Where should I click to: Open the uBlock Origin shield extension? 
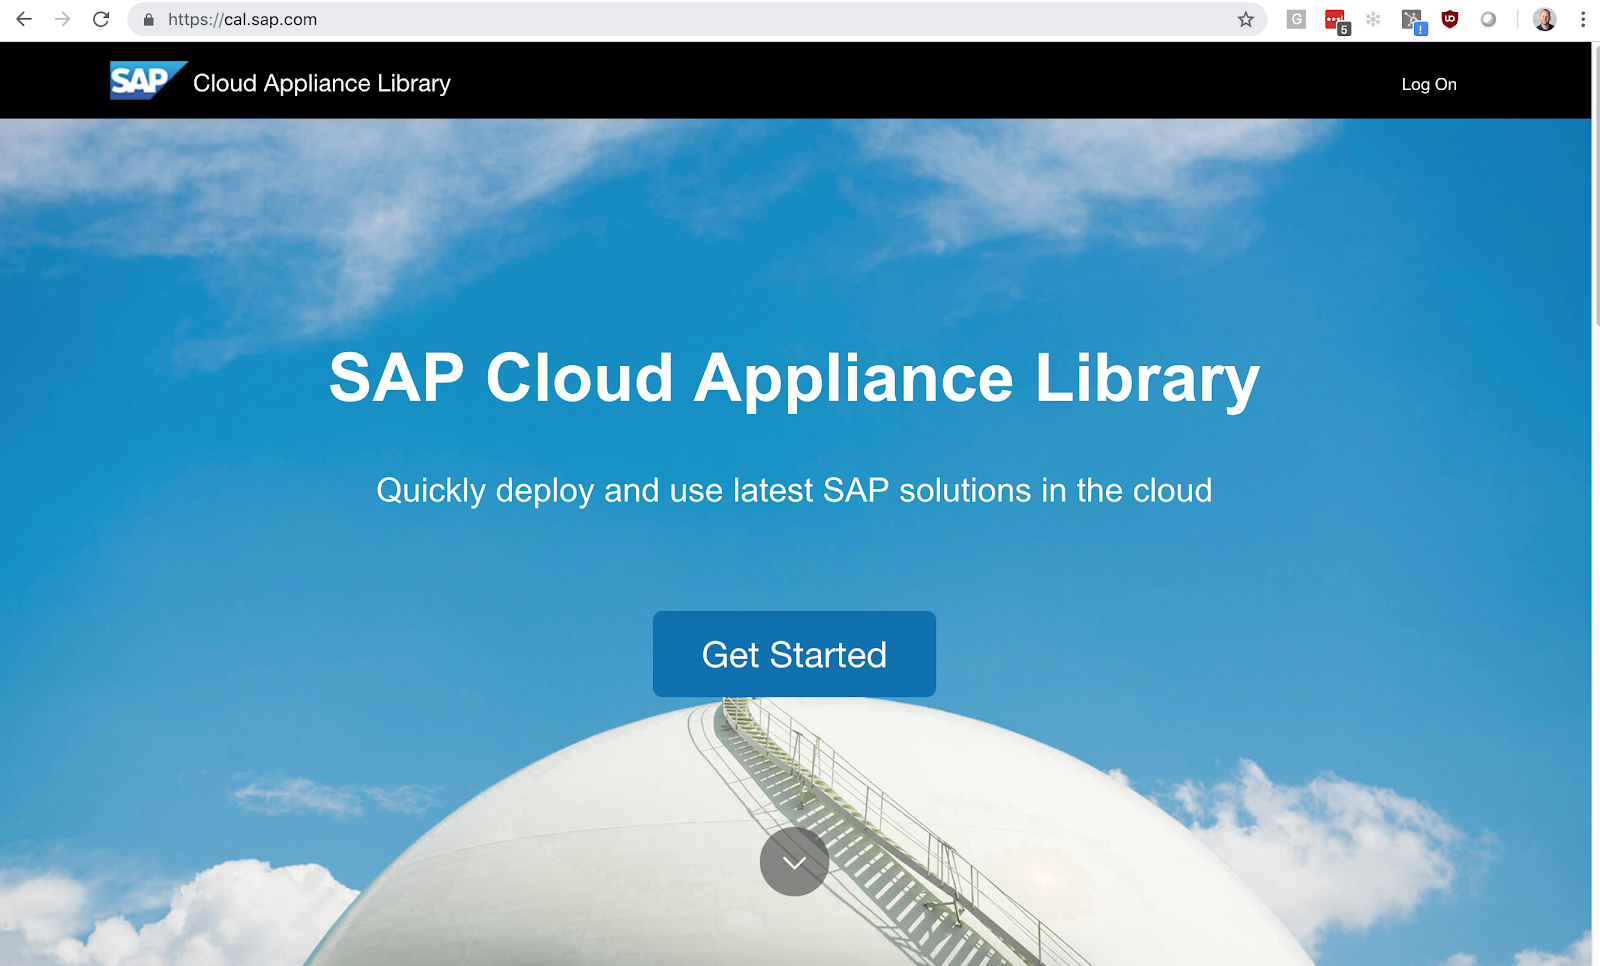[x=1450, y=19]
